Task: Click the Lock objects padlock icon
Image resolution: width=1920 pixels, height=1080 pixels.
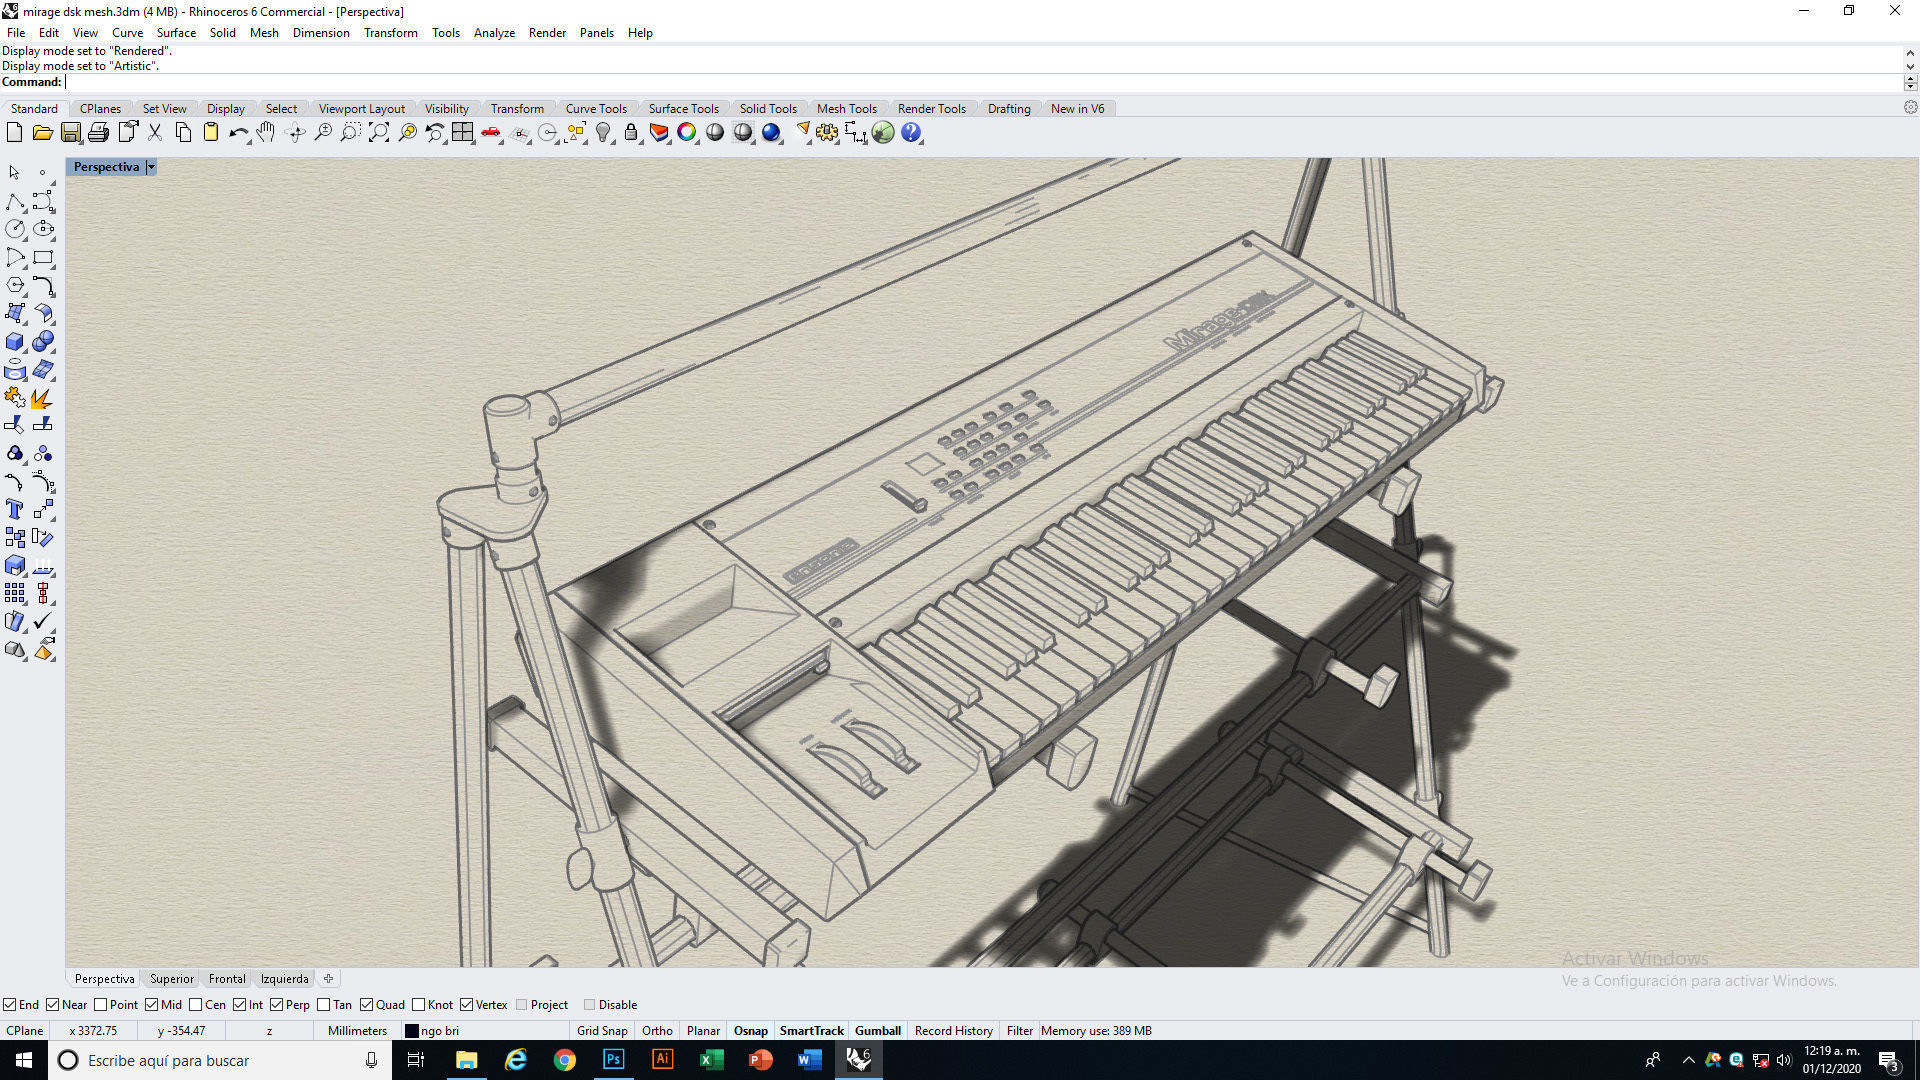Action: tap(631, 133)
